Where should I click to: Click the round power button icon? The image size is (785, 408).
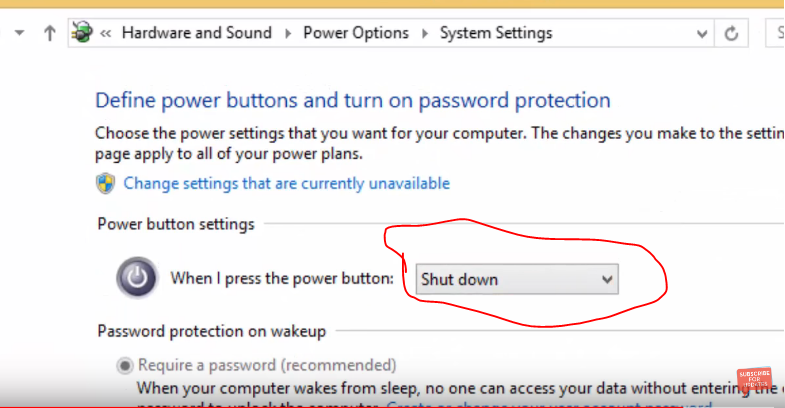[x=136, y=278]
